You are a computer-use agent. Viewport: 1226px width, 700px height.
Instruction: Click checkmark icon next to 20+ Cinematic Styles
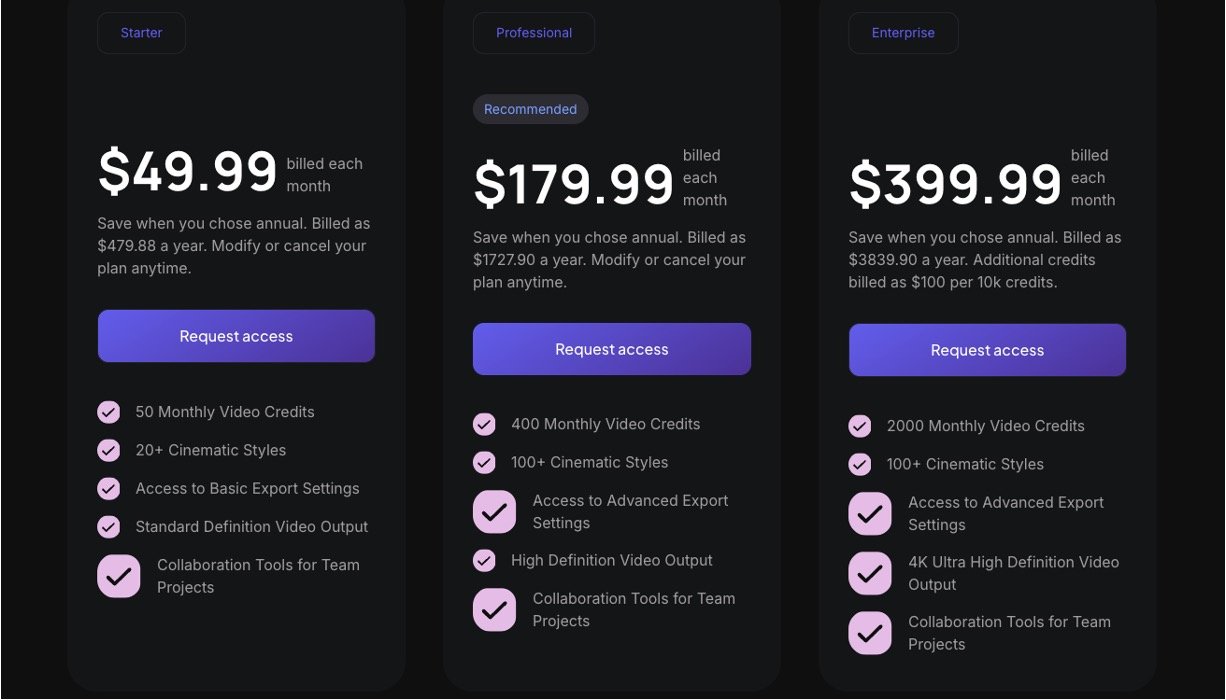pos(109,450)
